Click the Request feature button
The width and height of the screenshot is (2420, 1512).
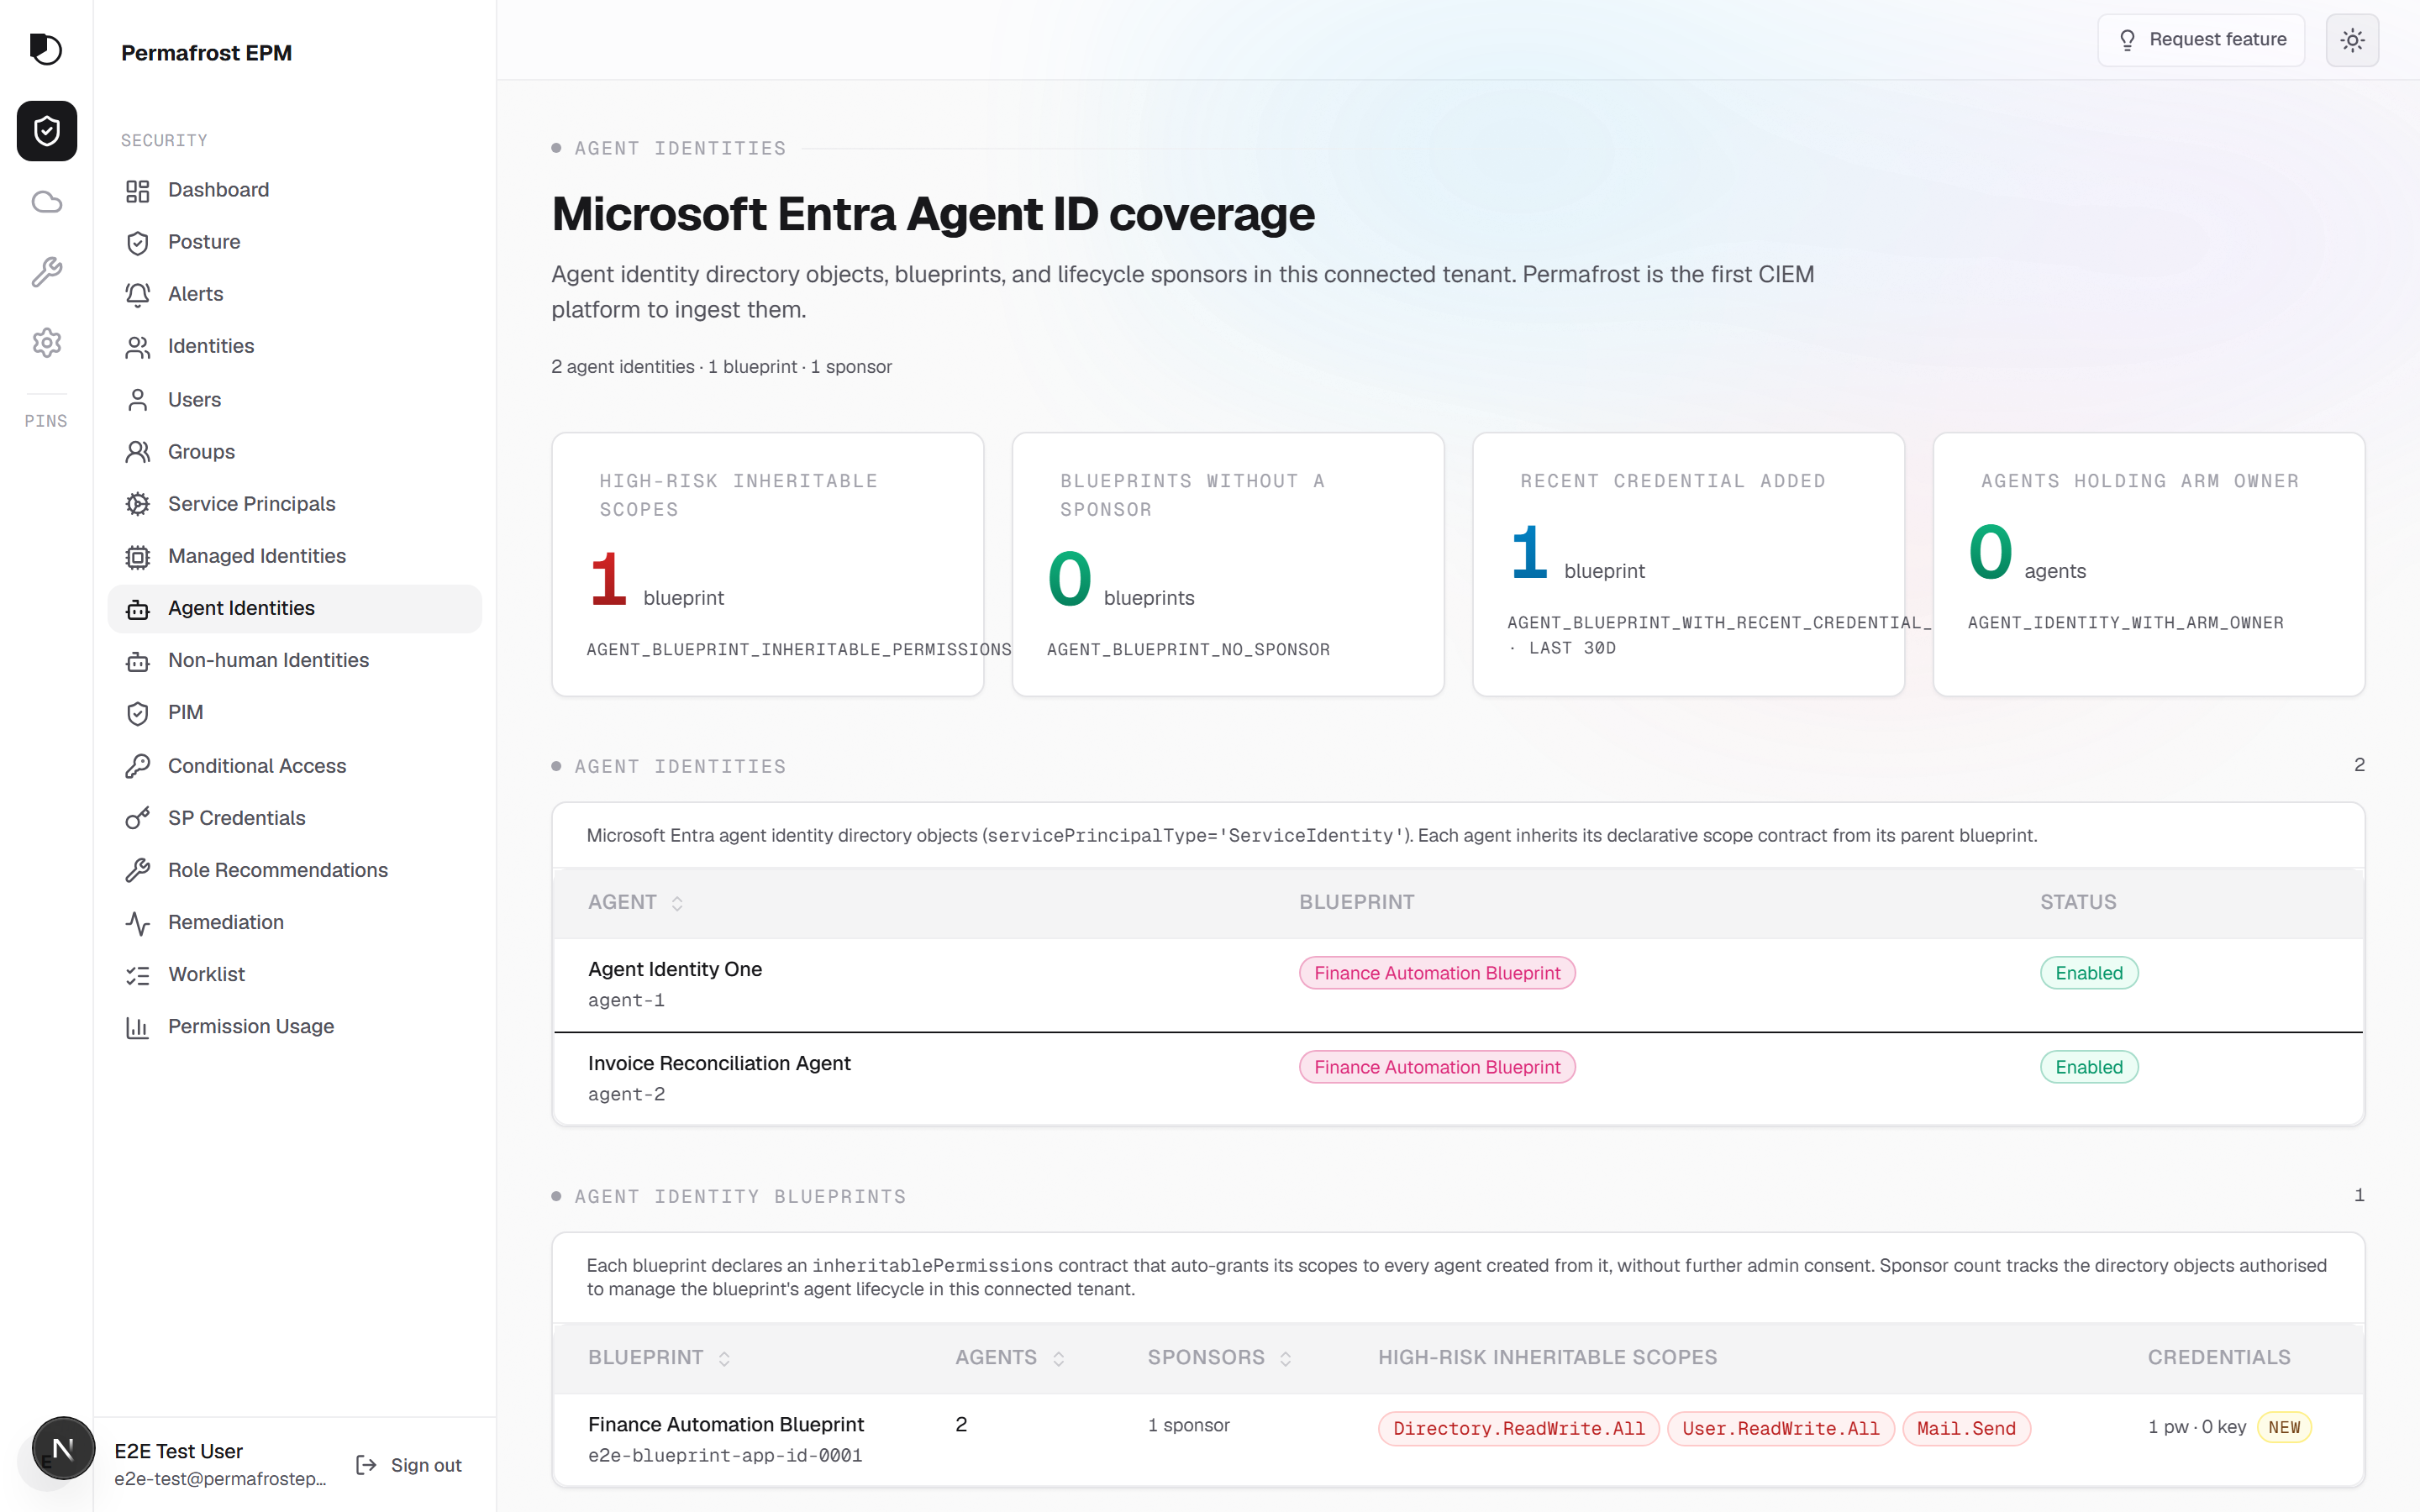point(2201,40)
